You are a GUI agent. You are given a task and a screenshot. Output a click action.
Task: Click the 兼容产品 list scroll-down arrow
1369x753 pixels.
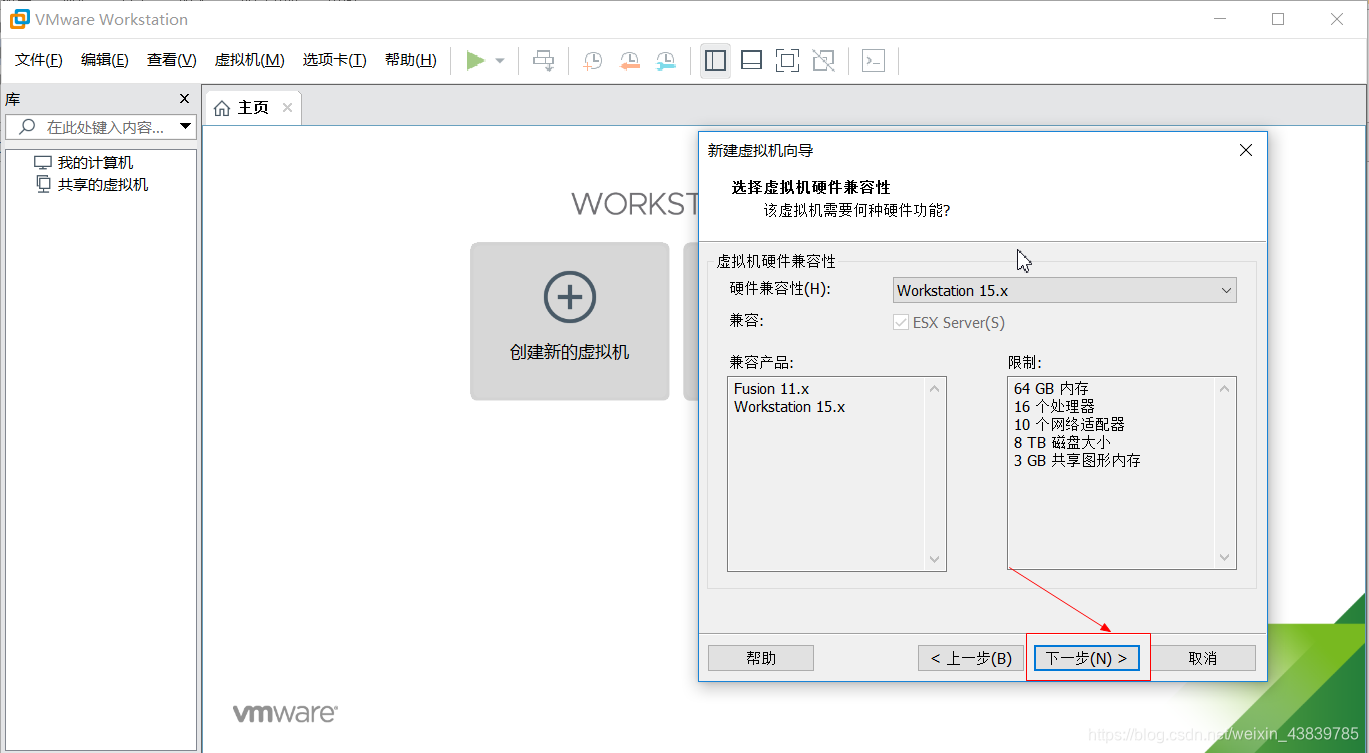tap(935, 559)
